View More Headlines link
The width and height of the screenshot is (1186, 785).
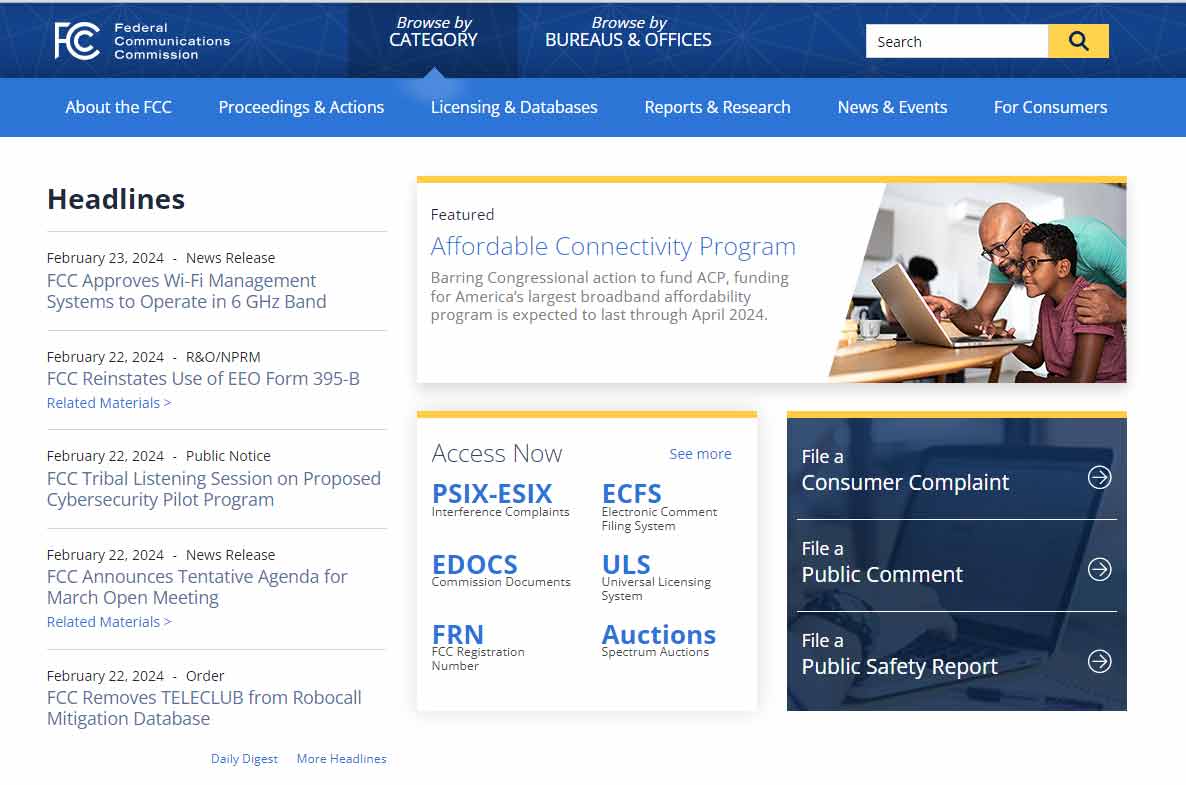click(341, 759)
